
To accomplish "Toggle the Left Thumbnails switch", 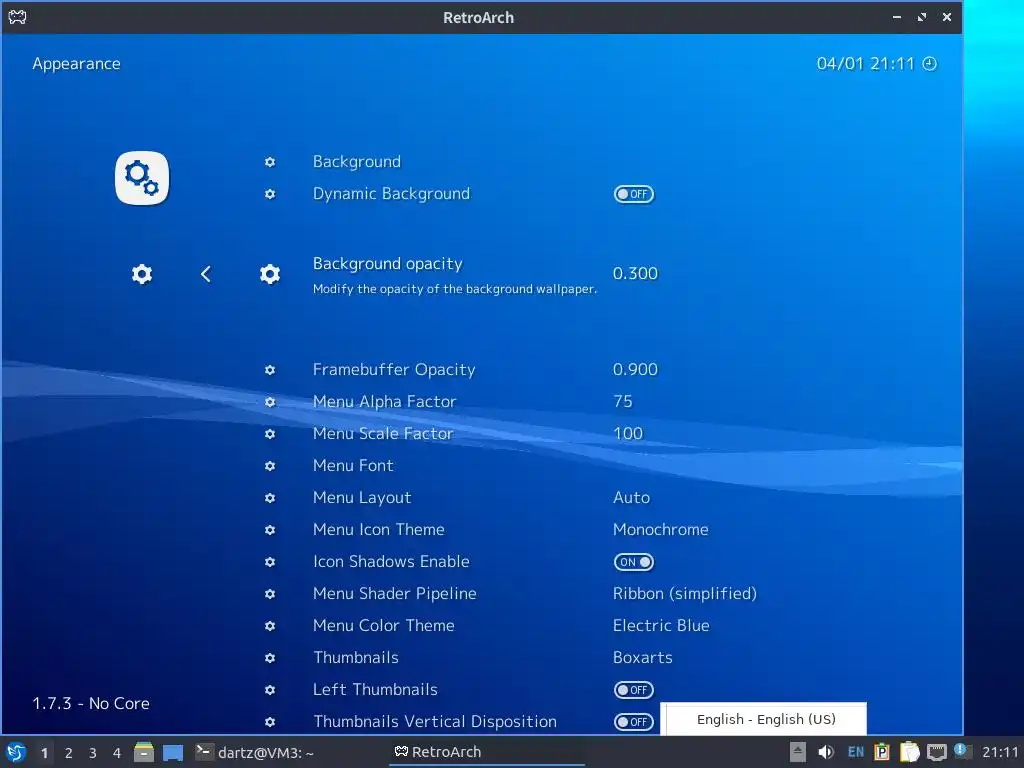I will (x=633, y=690).
